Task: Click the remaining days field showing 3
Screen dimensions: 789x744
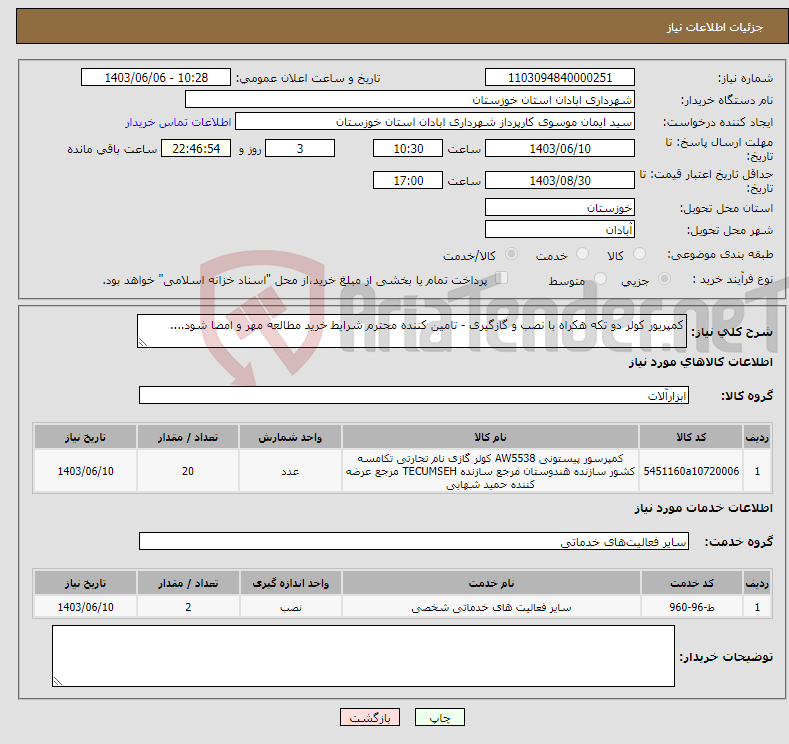Action: (x=300, y=148)
